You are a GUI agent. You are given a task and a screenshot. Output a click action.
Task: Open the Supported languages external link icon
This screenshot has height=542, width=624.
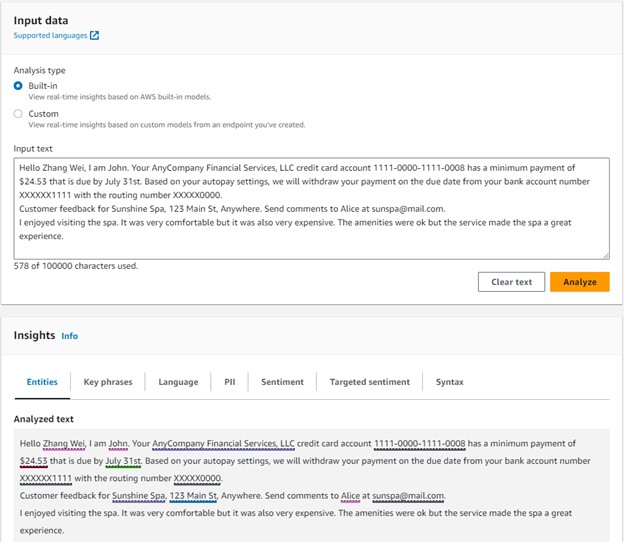[94, 35]
